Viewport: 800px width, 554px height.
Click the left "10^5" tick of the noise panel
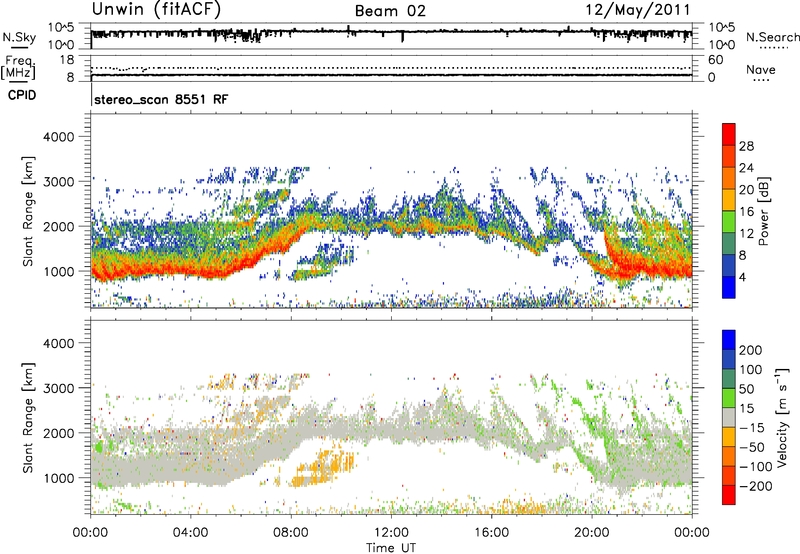[61, 28]
